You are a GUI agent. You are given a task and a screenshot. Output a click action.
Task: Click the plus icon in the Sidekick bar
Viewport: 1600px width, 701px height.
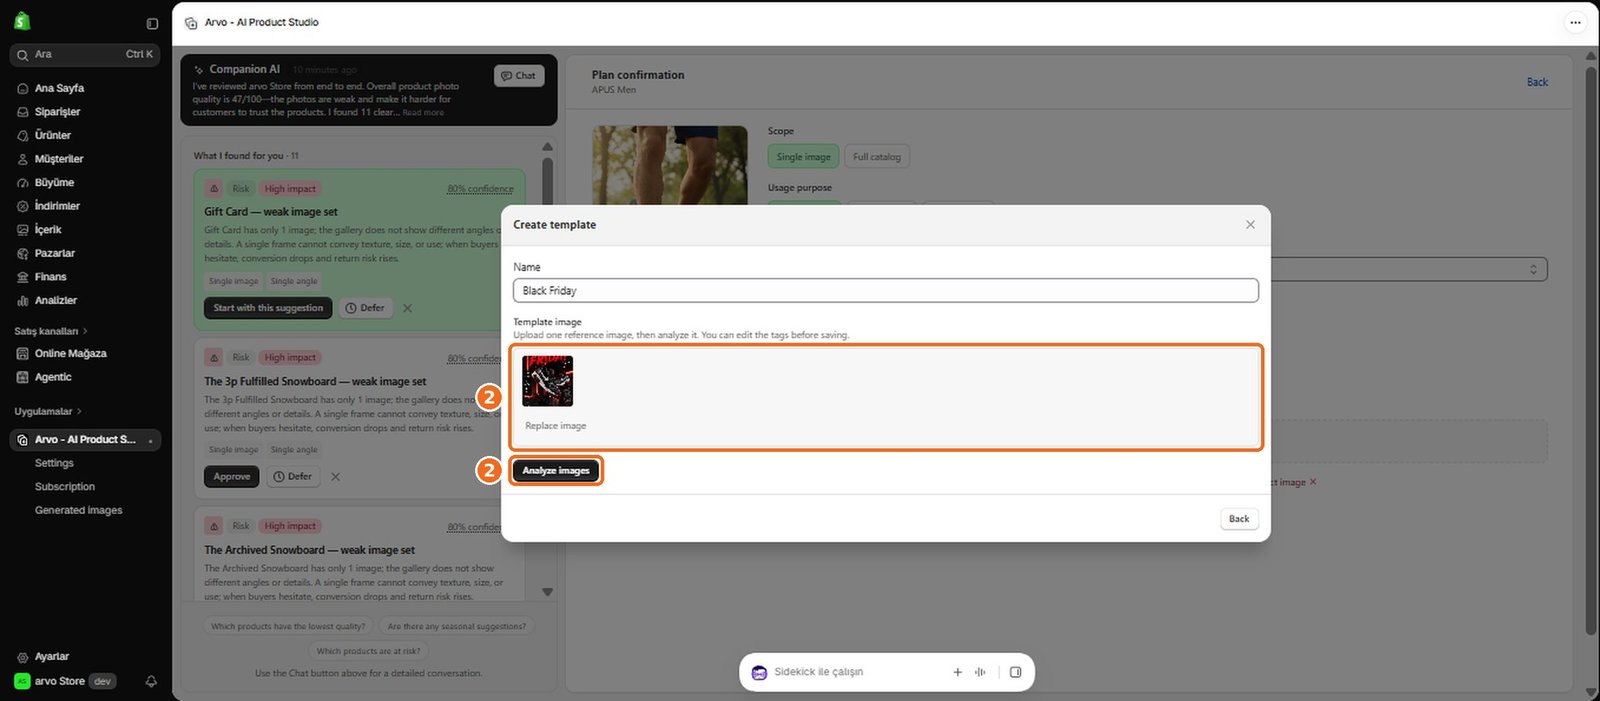pyautogui.click(x=957, y=673)
